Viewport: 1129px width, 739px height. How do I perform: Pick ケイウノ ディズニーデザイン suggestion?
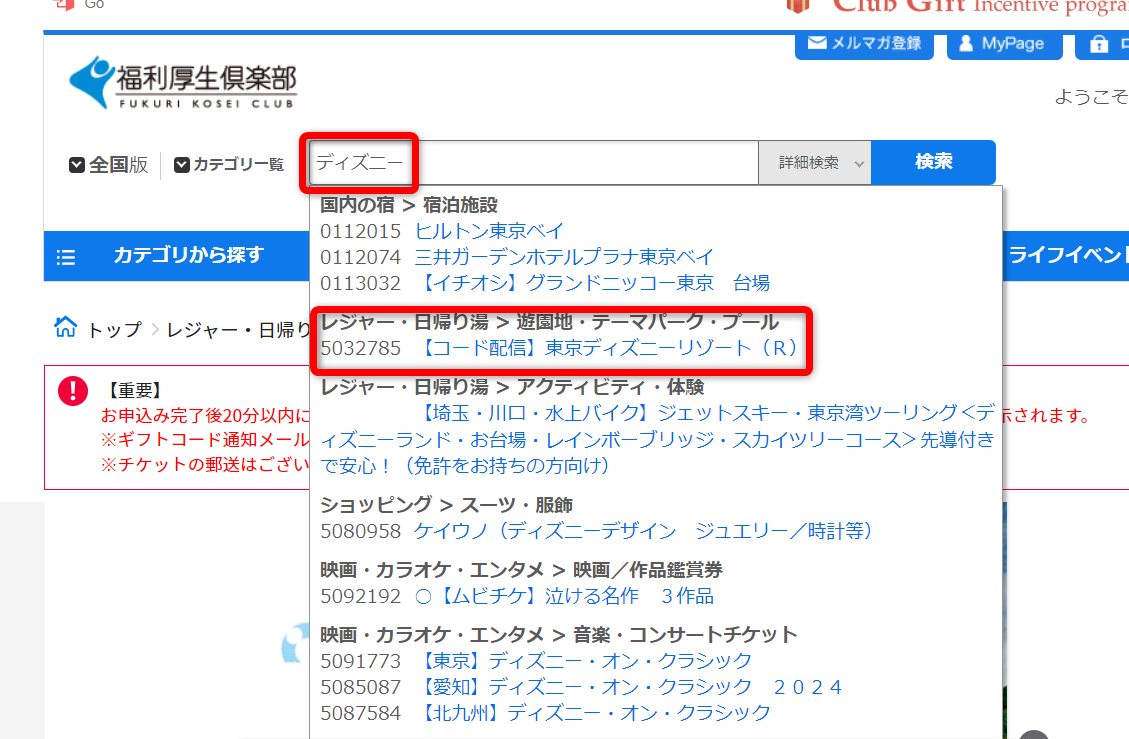(646, 531)
